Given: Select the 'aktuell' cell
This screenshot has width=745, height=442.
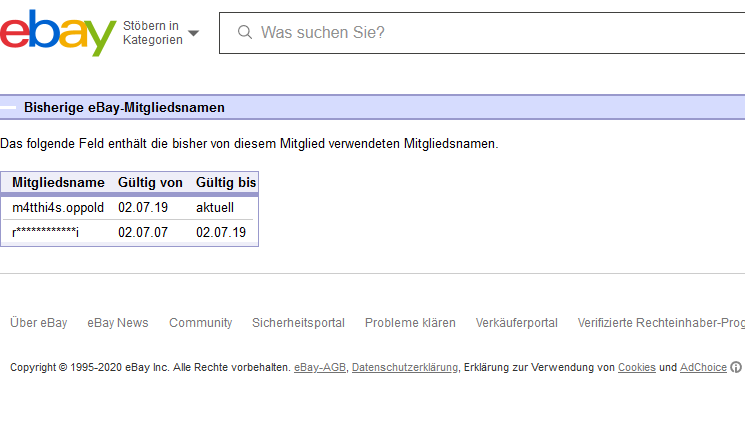Looking at the screenshot, I should point(215,208).
